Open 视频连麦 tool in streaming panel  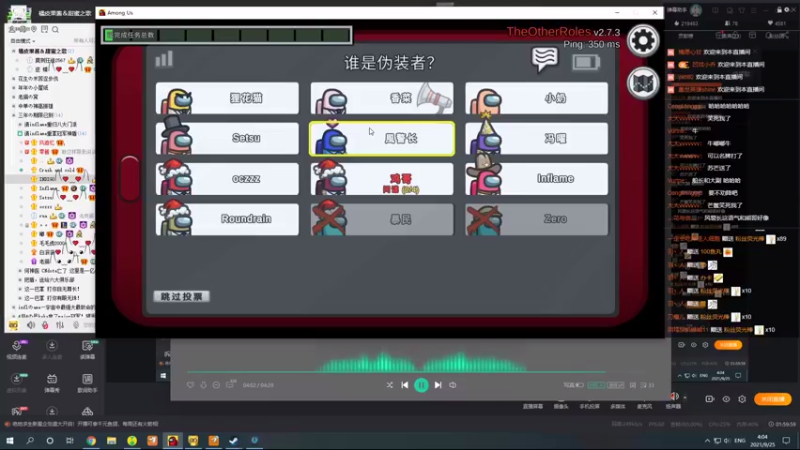[16, 350]
